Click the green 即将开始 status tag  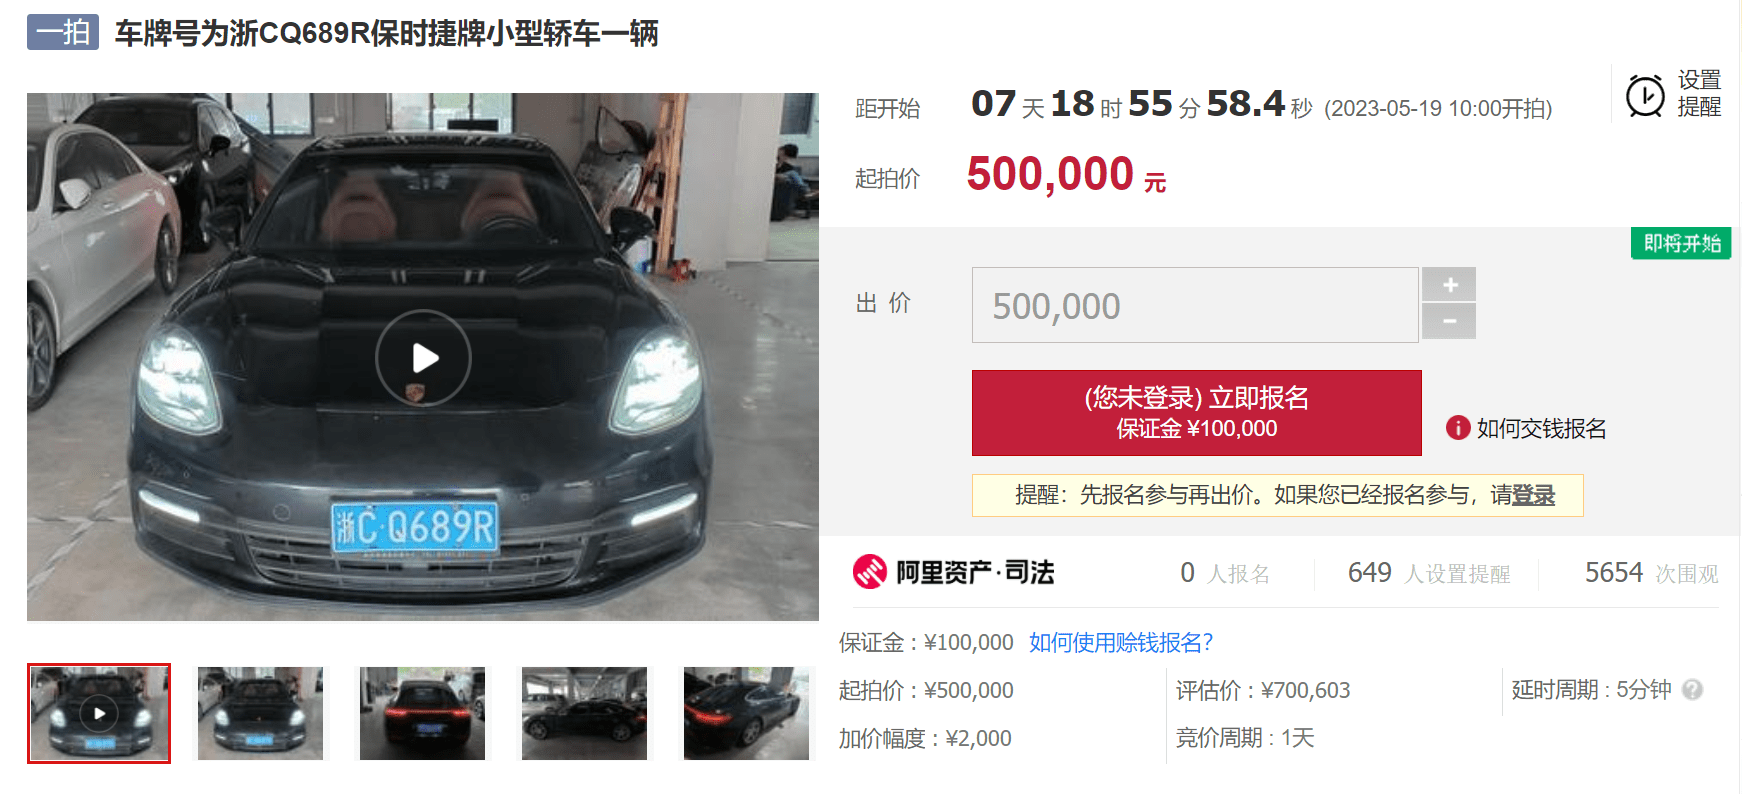(1681, 243)
